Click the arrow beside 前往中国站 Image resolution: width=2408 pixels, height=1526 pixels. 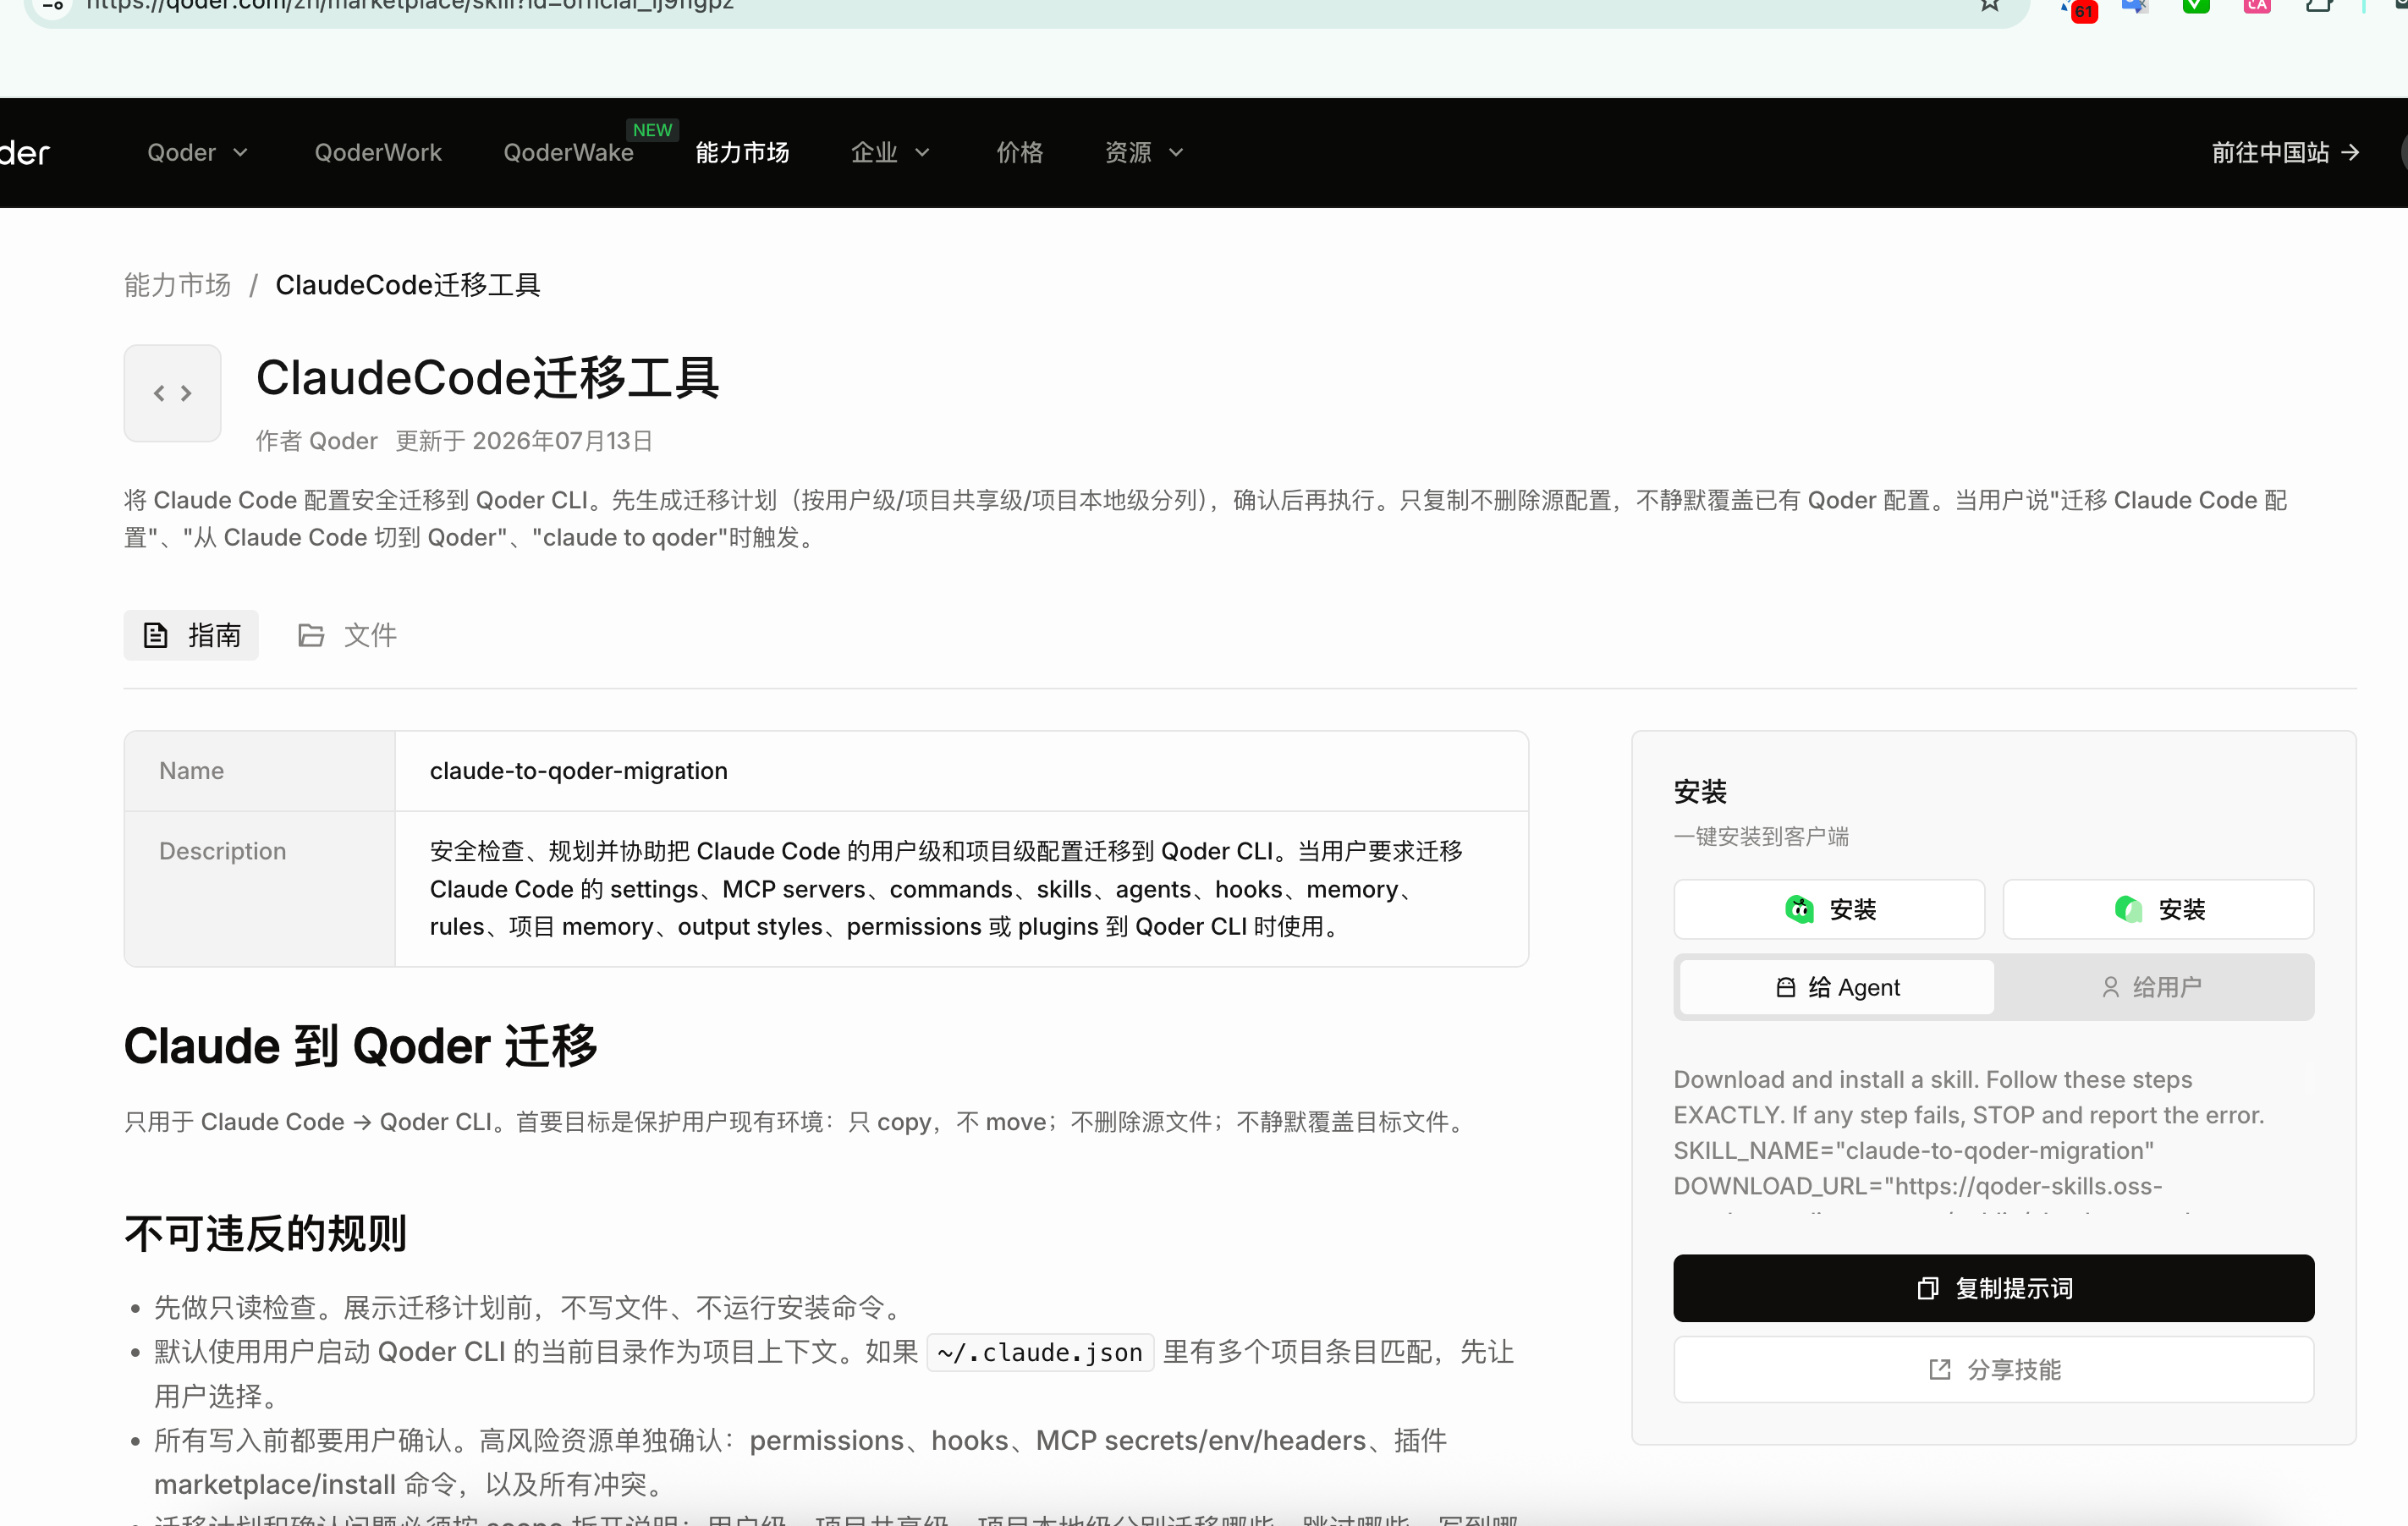click(x=2351, y=153)
